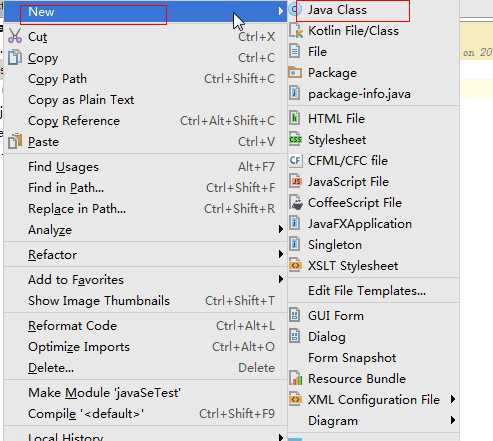Click the Resource Bundle chart icon
Image resolution: width=493 pixels, height=441 pixels.
click(296, 378)
